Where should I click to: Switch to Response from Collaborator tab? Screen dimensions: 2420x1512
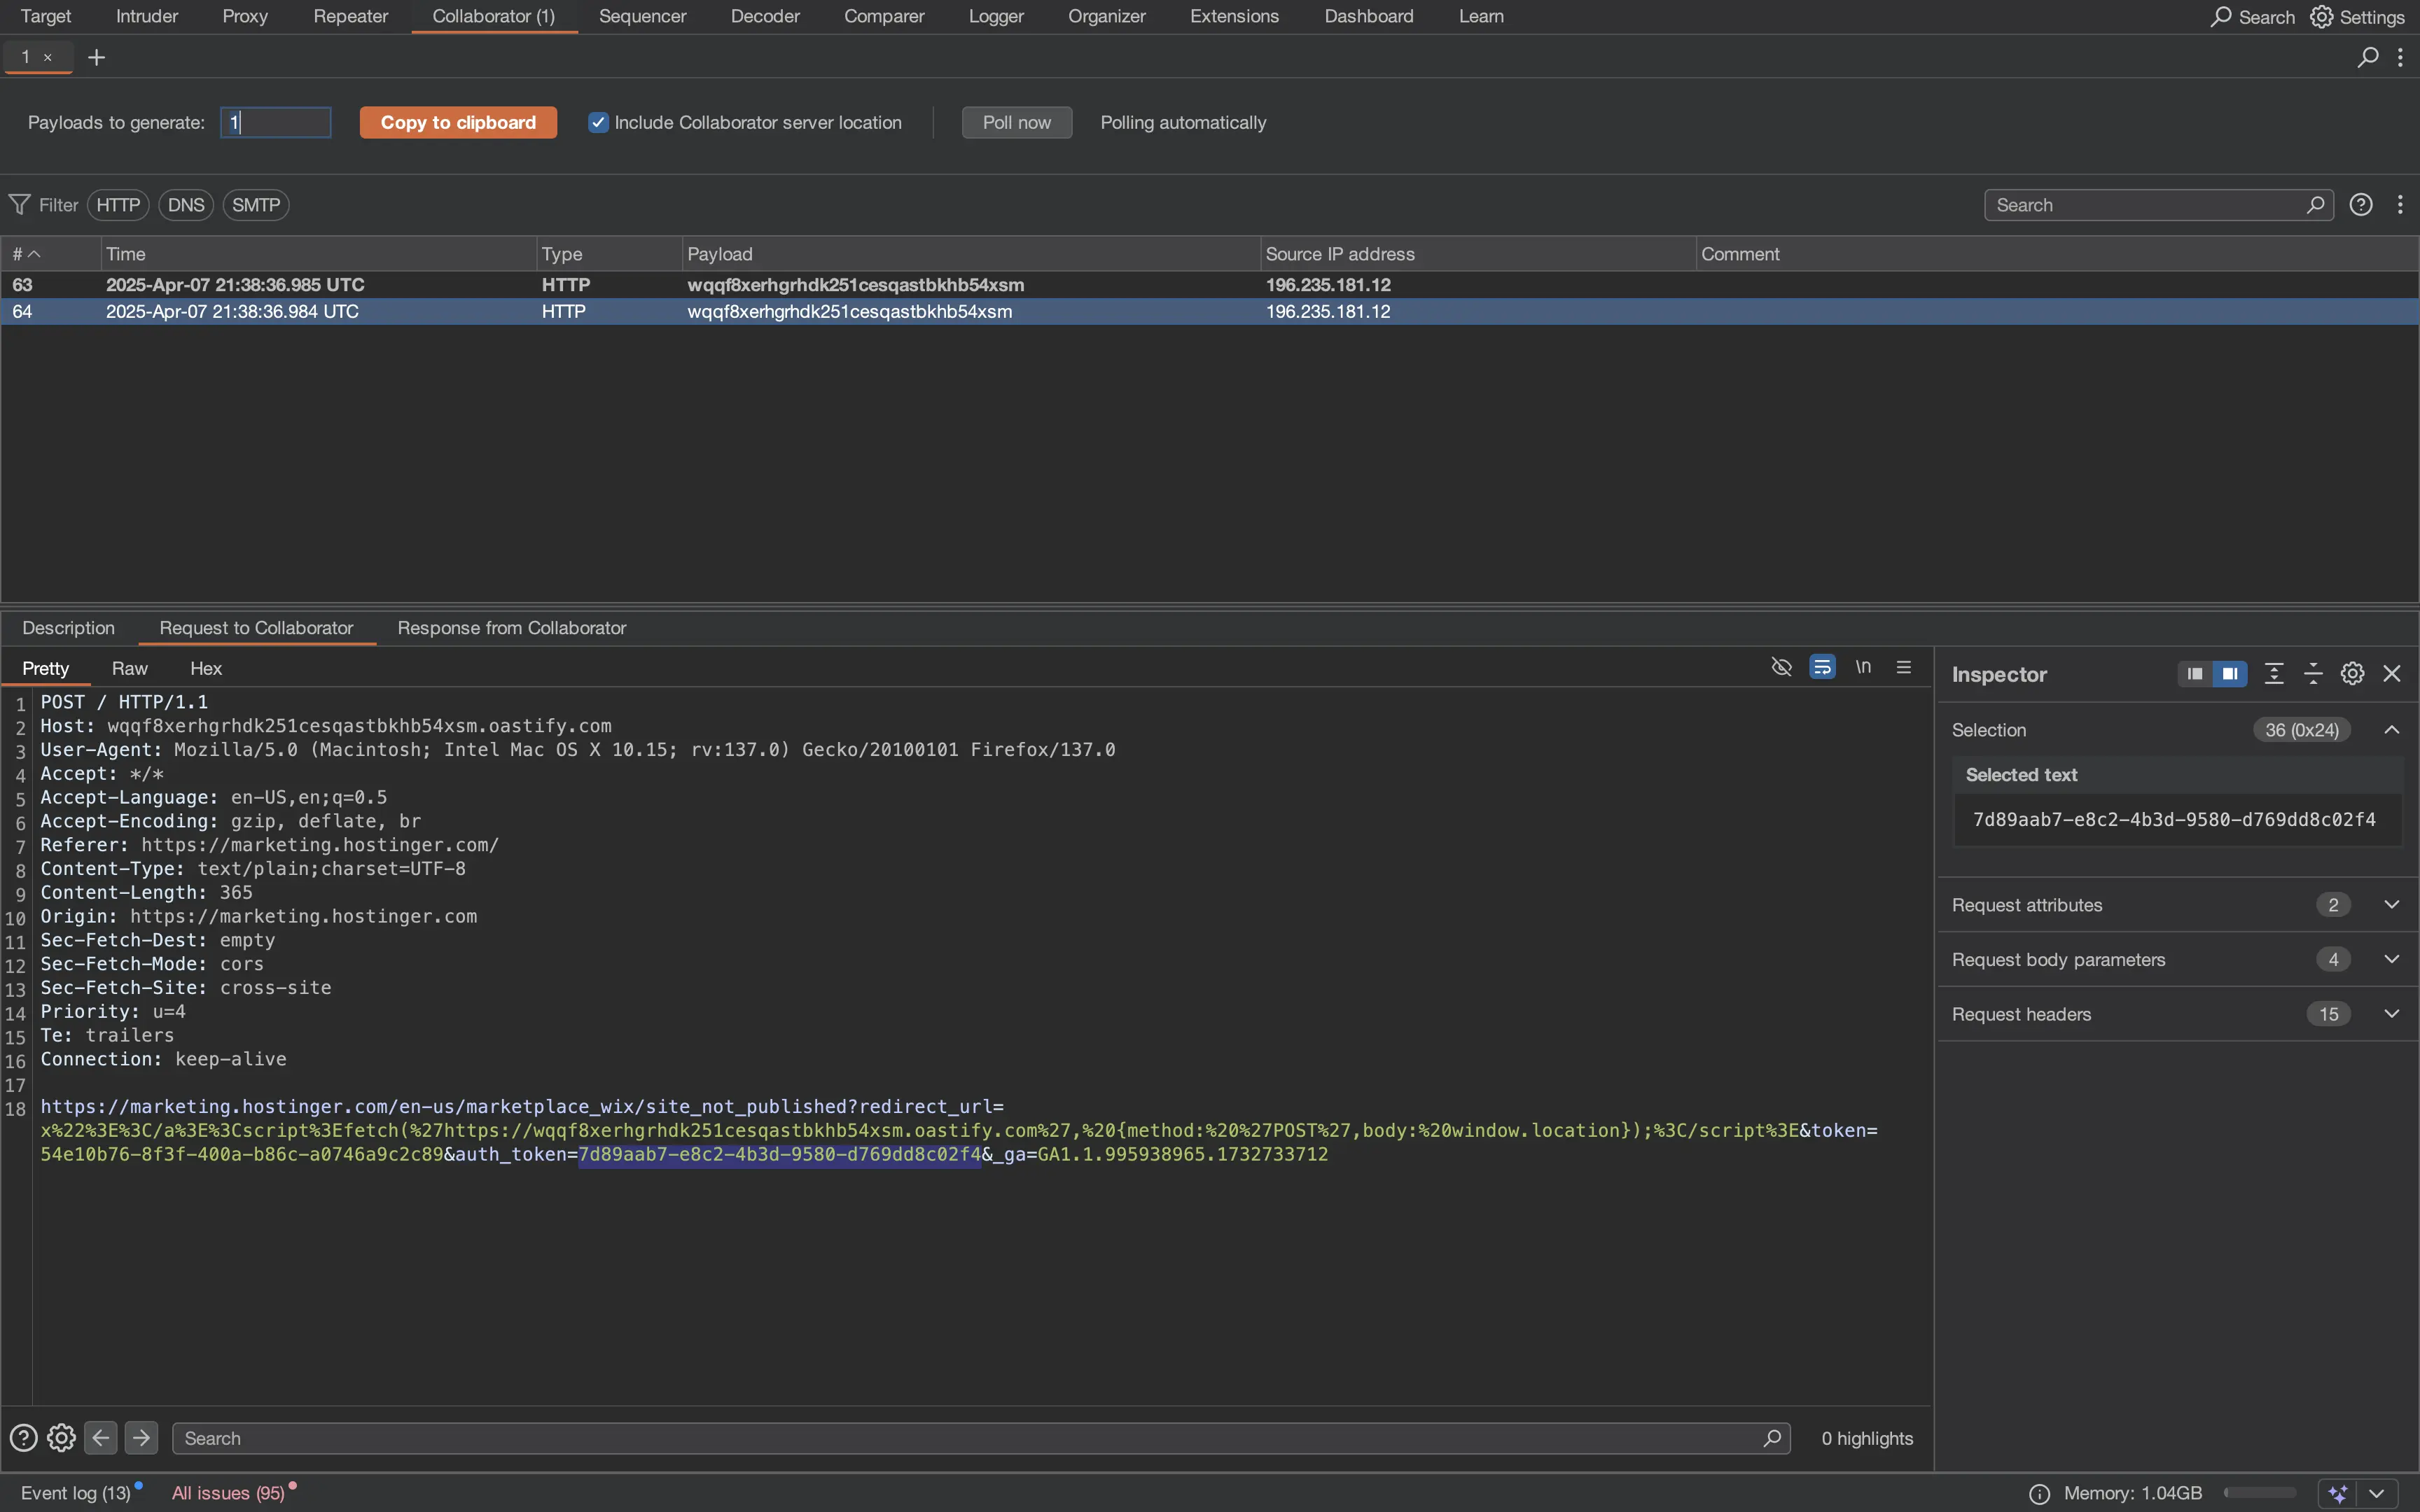511,628
